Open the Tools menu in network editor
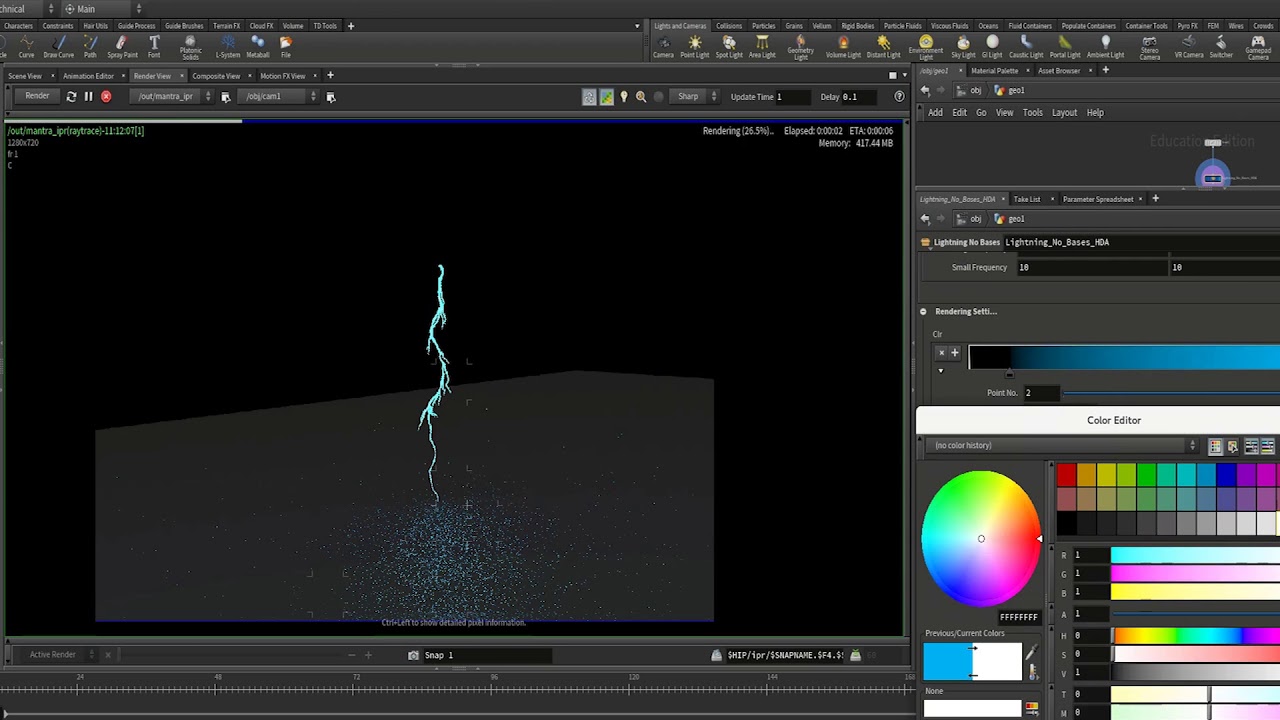1280x720 pixels. [x=1032, y=112]
